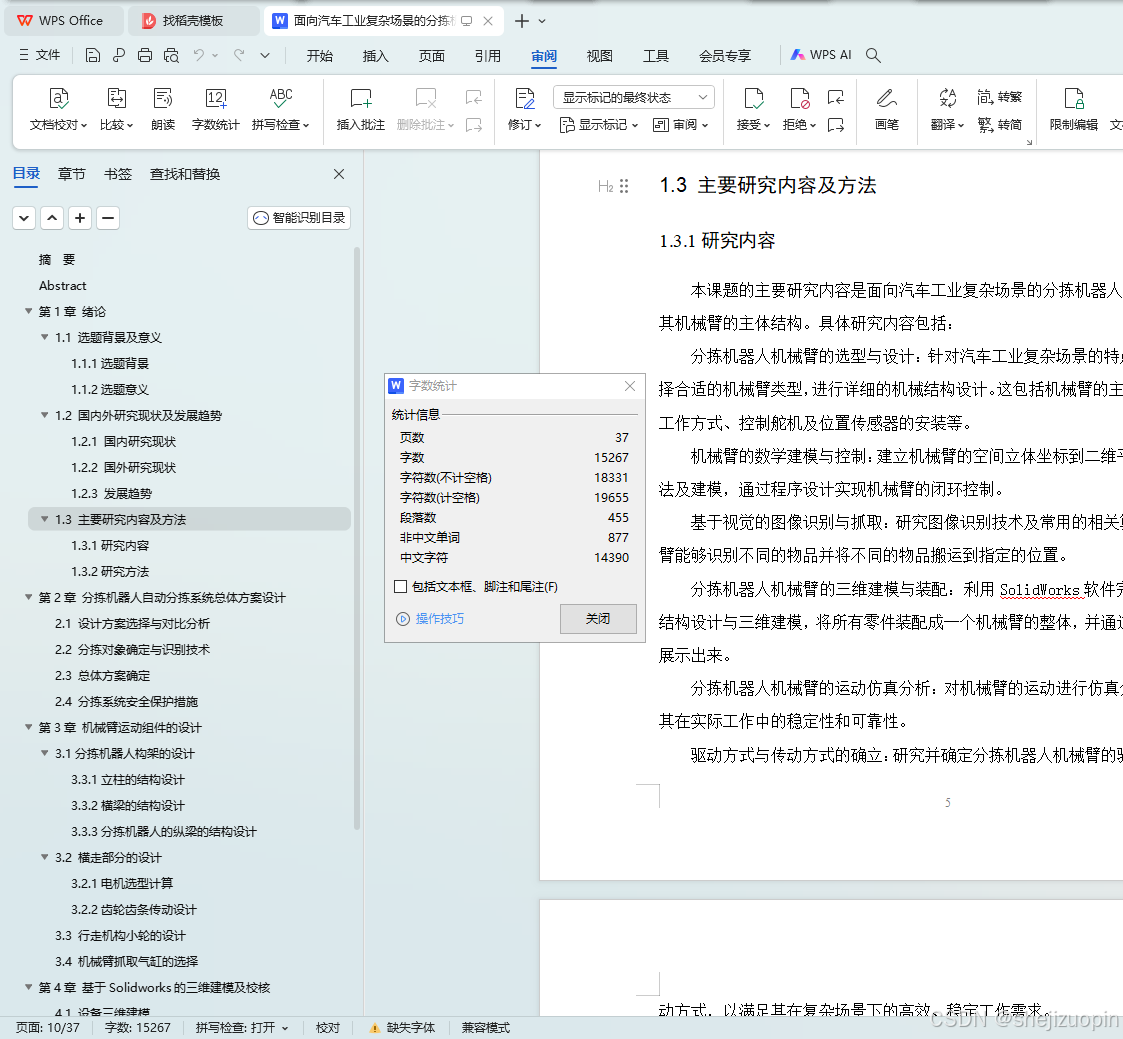Collapse the 3.2 横走部分的设计 node

(x=44, y=856)
